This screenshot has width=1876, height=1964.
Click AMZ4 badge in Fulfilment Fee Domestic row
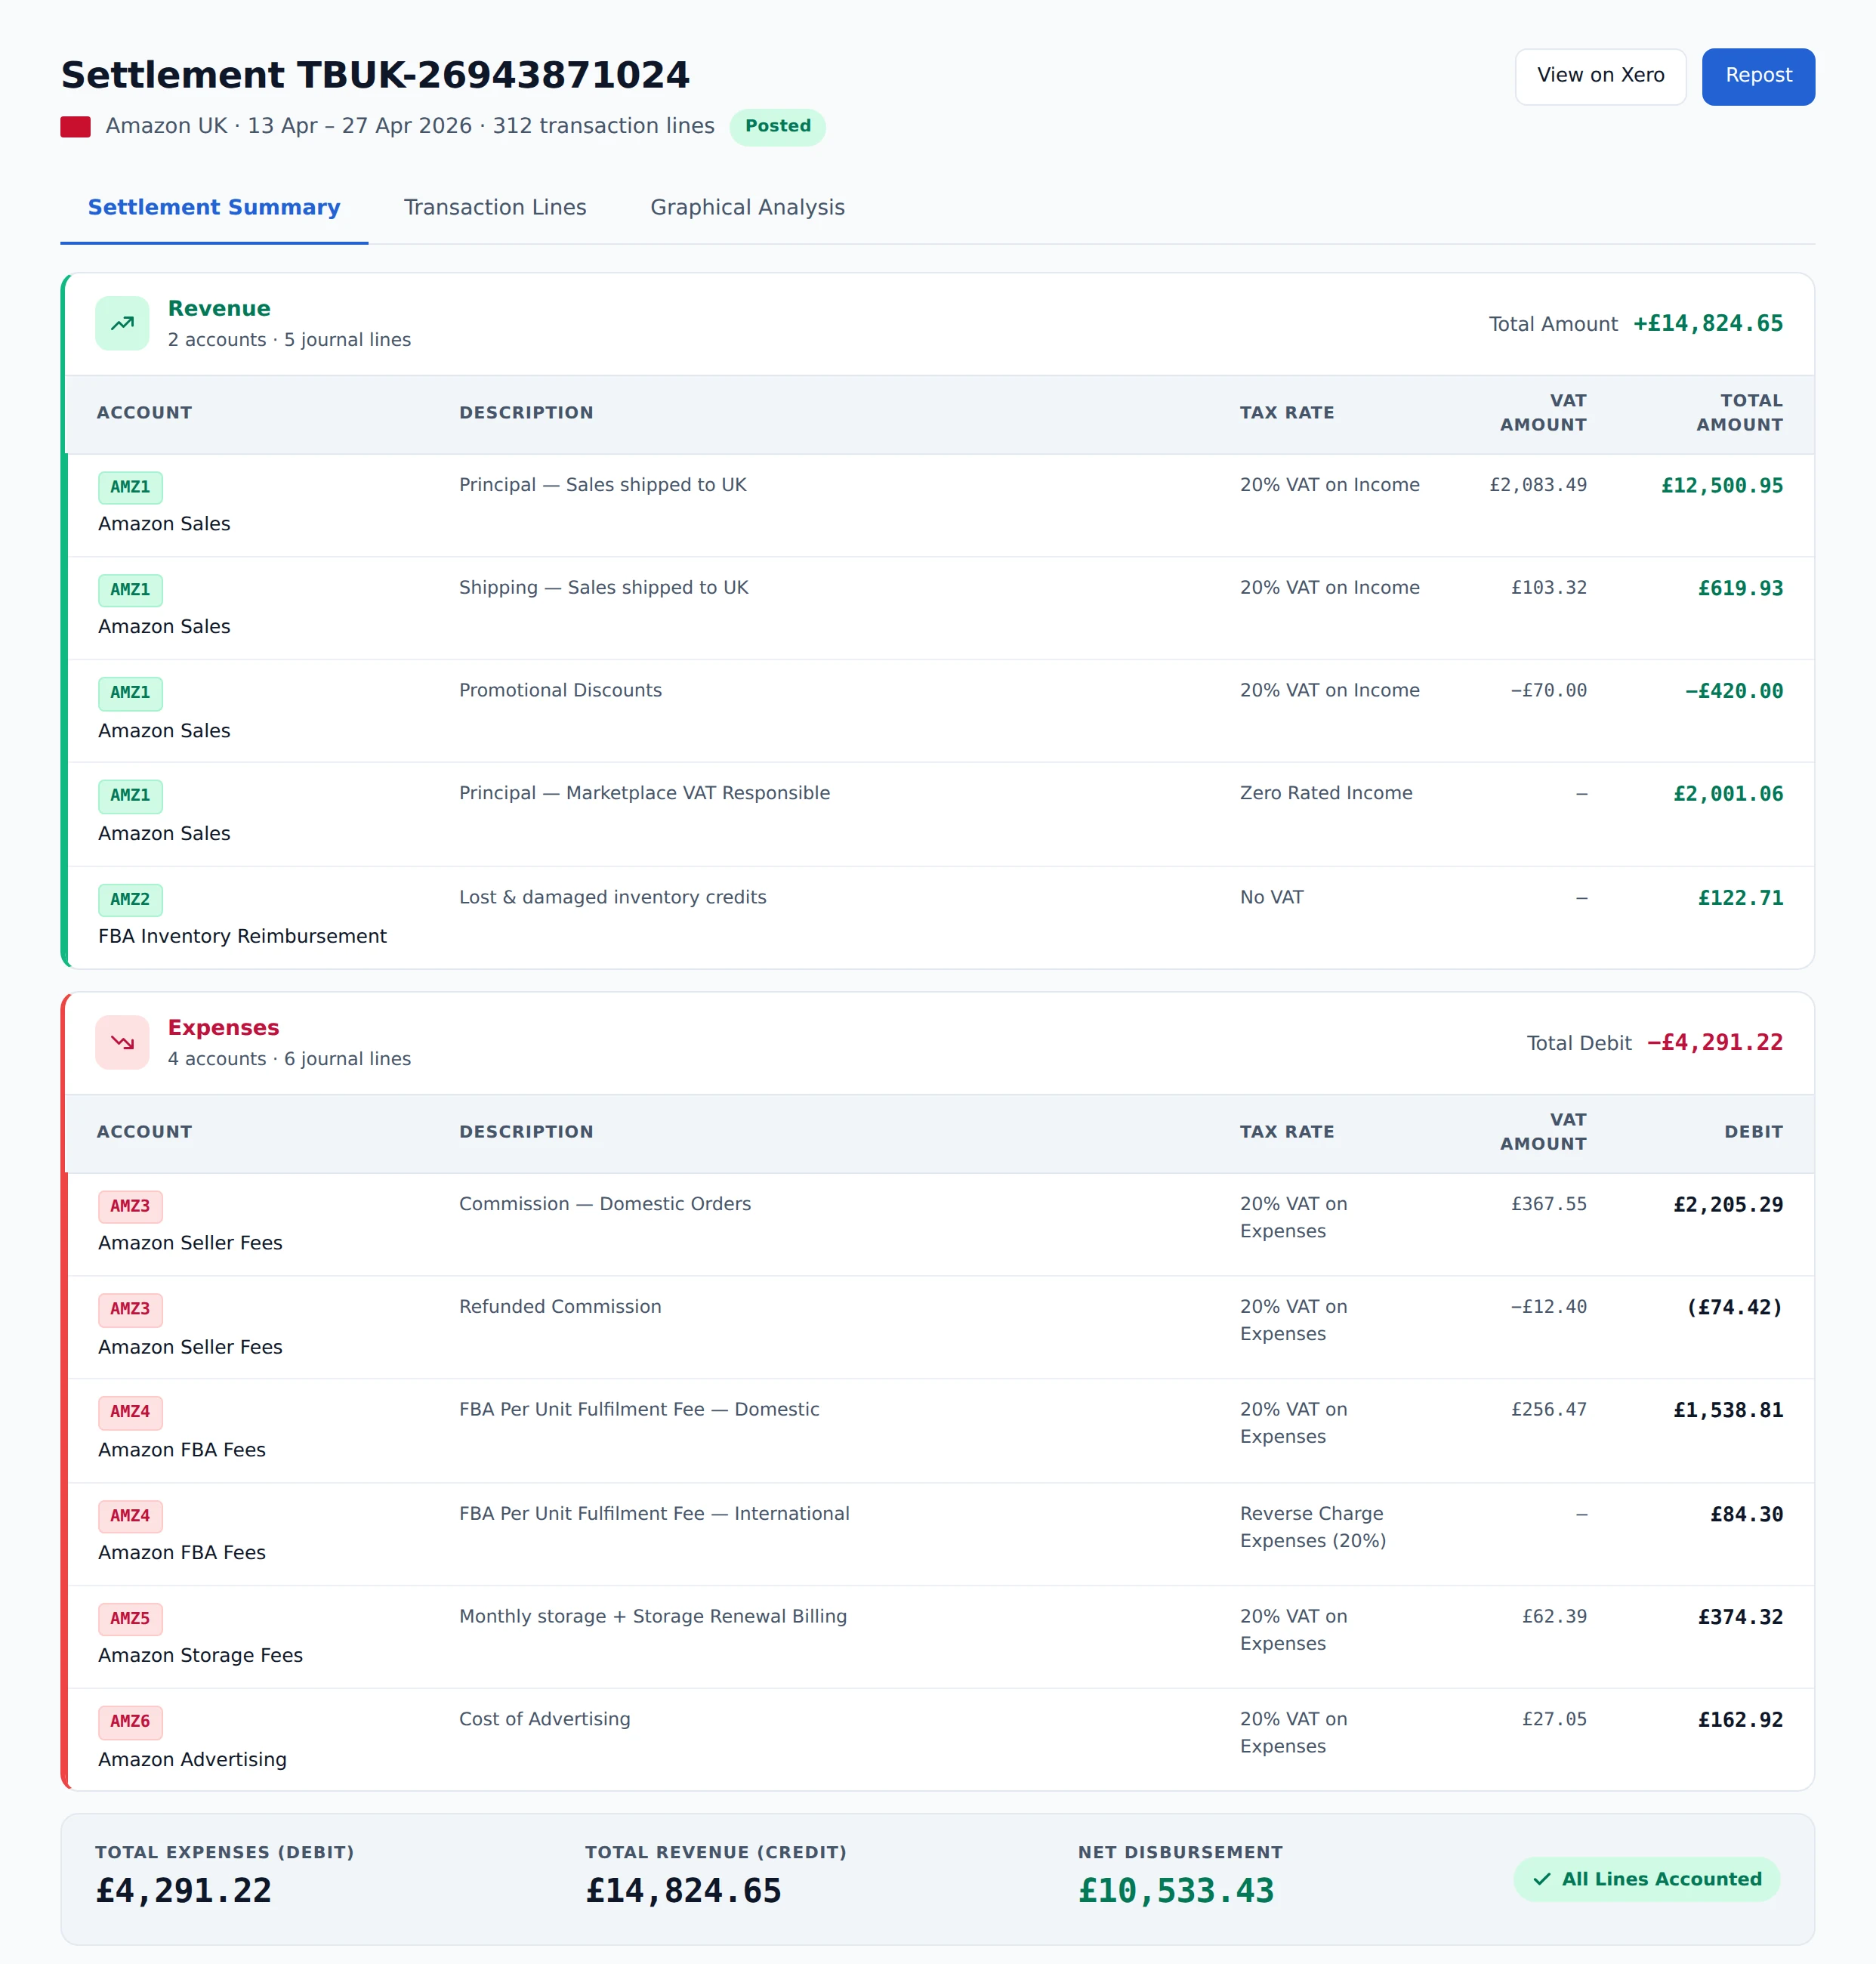pyautogui.click(x=130, y=1412)
